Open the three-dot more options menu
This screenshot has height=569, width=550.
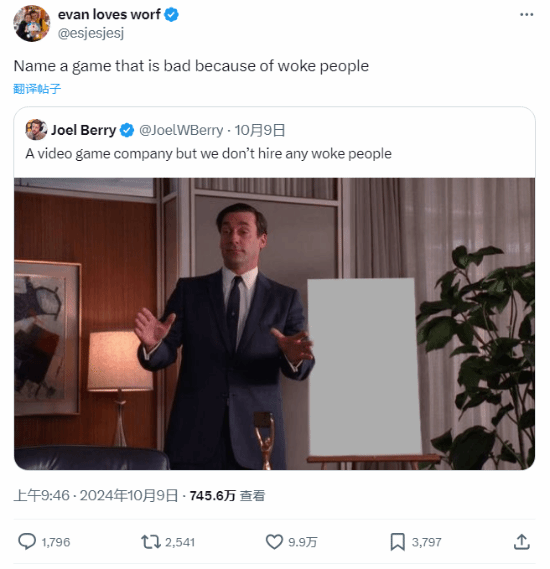tap(526, 15)
